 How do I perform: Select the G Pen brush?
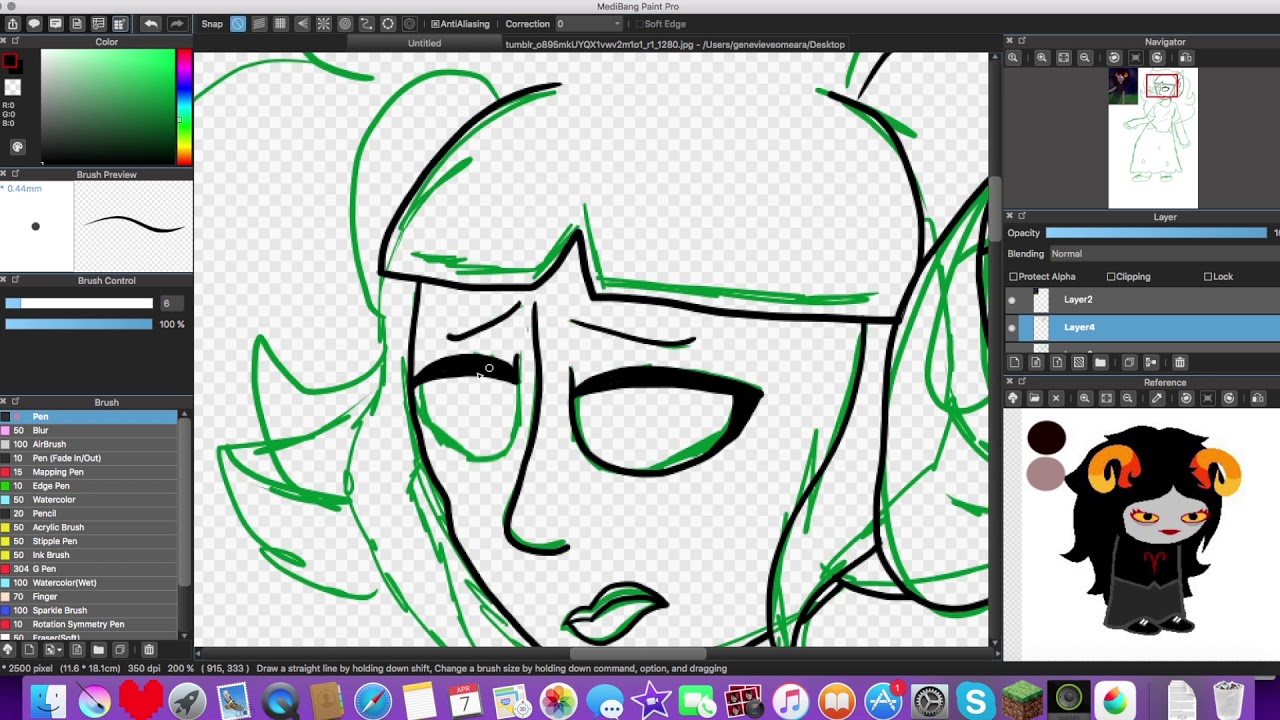(89, 569)
